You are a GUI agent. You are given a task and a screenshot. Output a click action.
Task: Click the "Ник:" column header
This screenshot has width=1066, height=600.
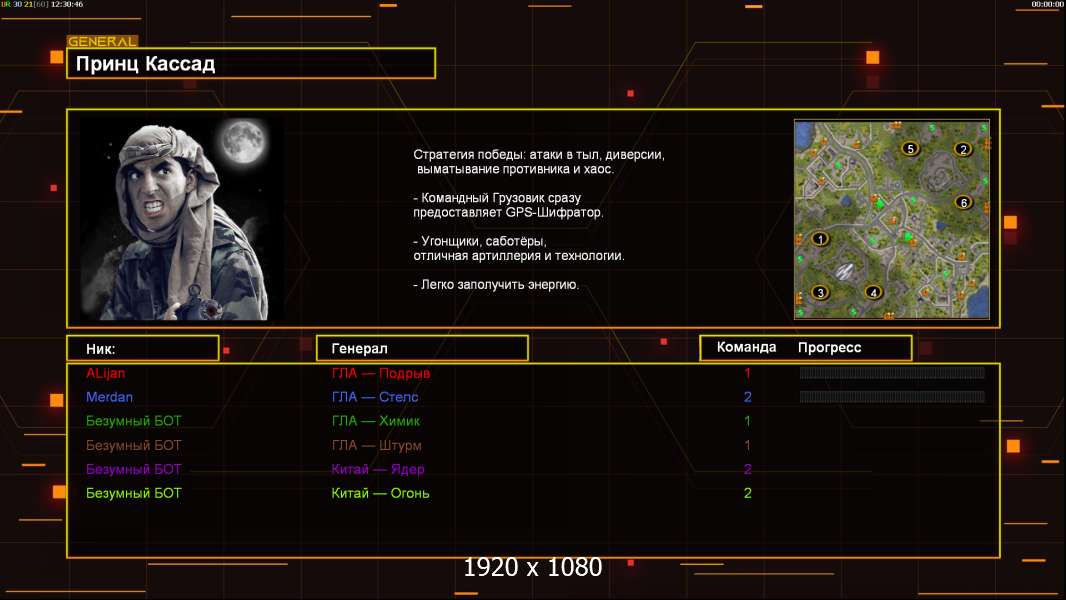[142, 348]
